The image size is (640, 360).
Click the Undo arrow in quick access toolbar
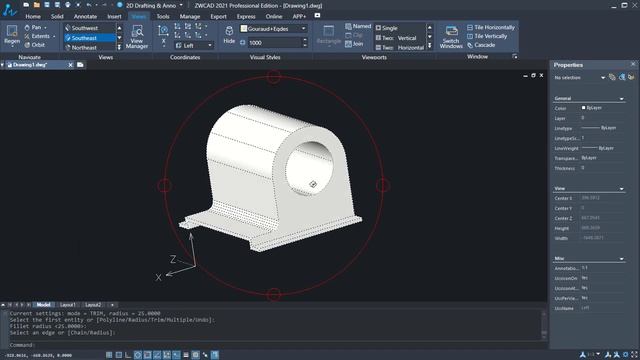[89, 5]
